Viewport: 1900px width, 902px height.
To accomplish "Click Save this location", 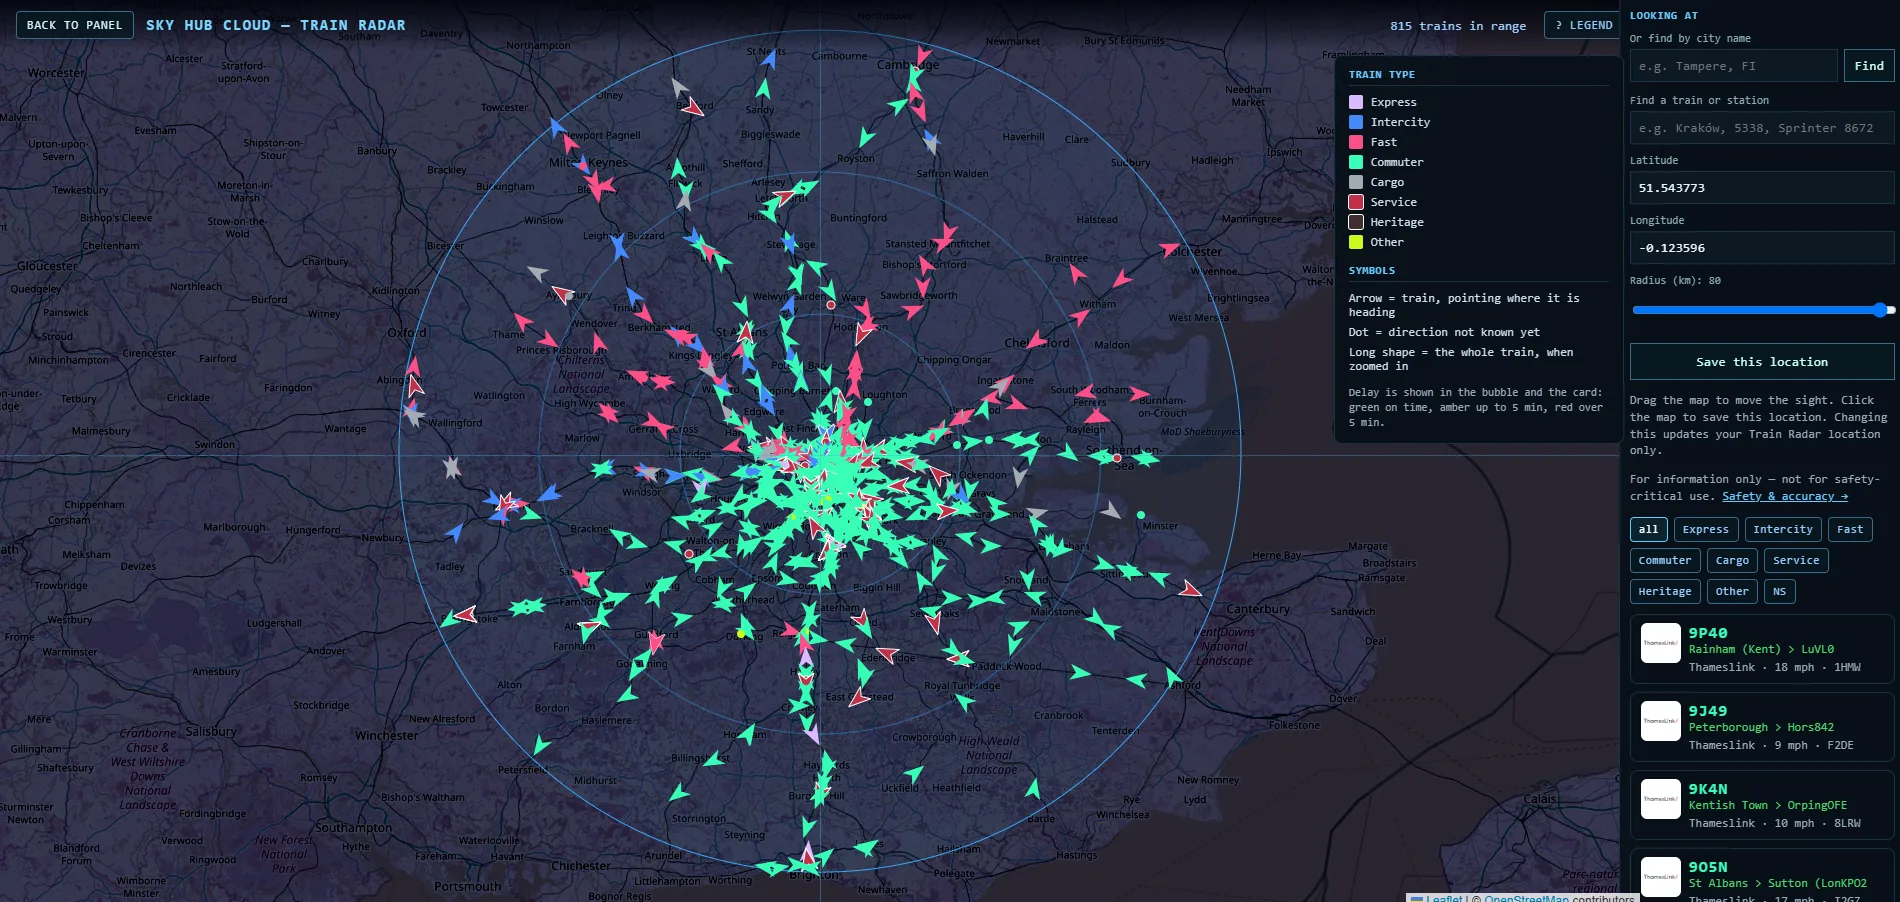I will pos(1762,362).
